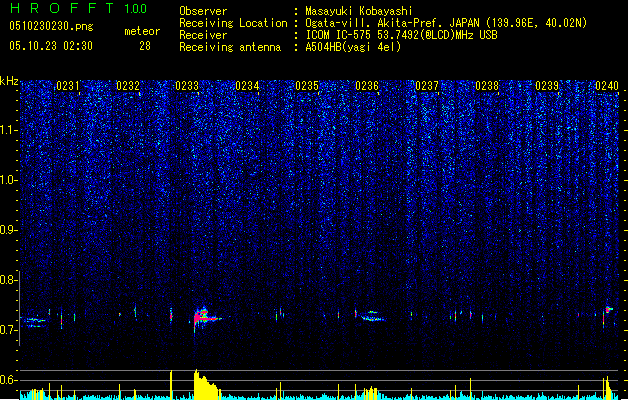The width and height of the screenshot is (629, 400).
Task: Click the 0.8 kHz axis label
Action: (9, 280)
